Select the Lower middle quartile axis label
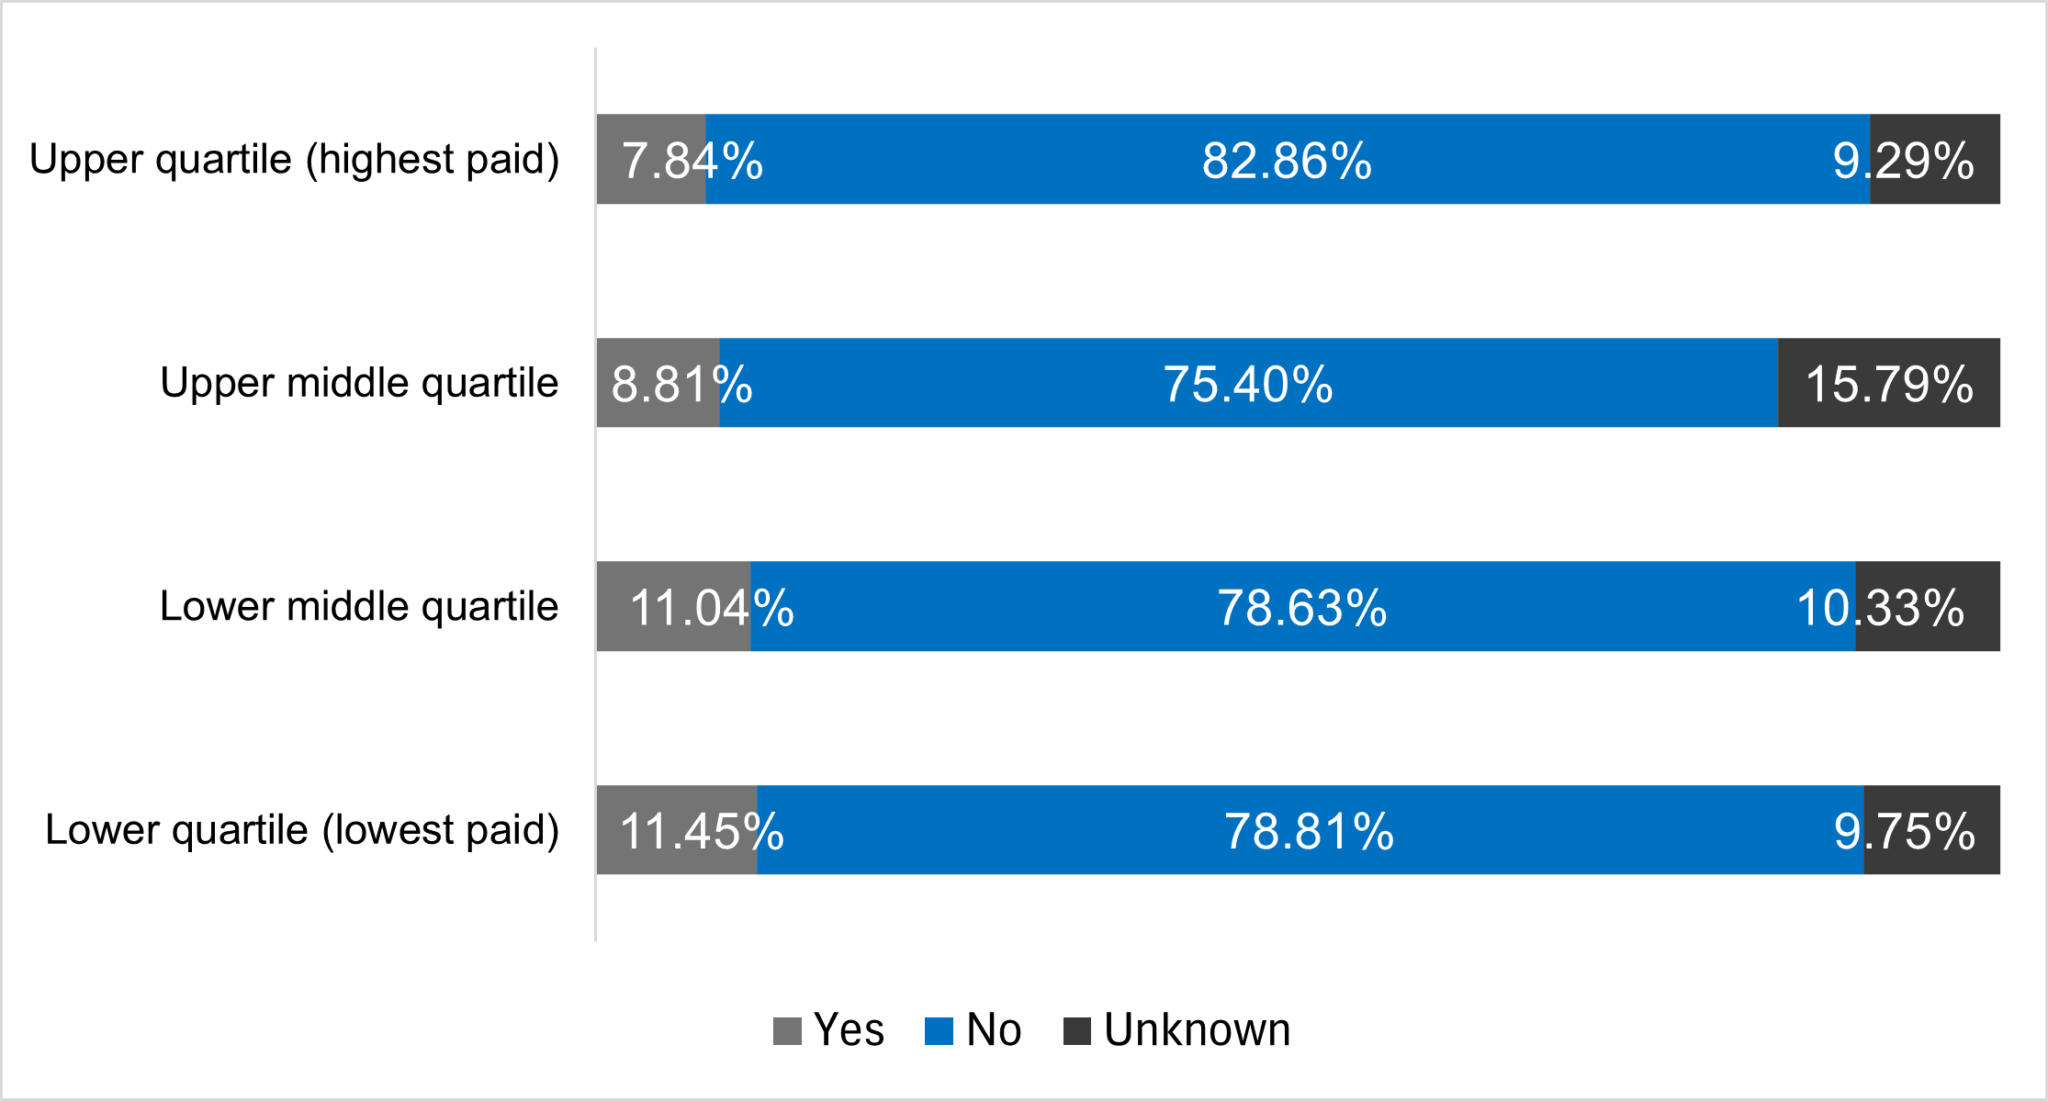The width and height of the screenshot is (2048, 1101). pyautogui.click(x=359, y=607)
